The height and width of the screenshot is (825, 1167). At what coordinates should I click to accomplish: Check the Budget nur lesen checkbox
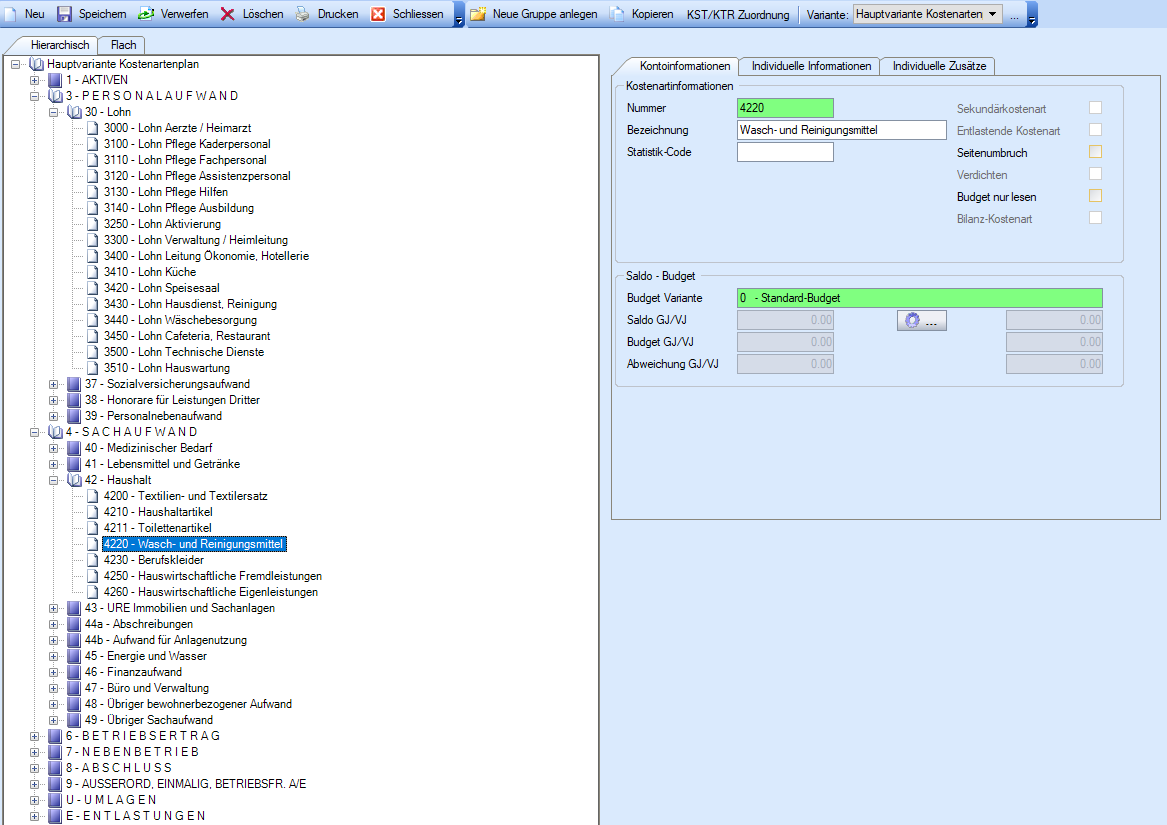(1096, 196)
